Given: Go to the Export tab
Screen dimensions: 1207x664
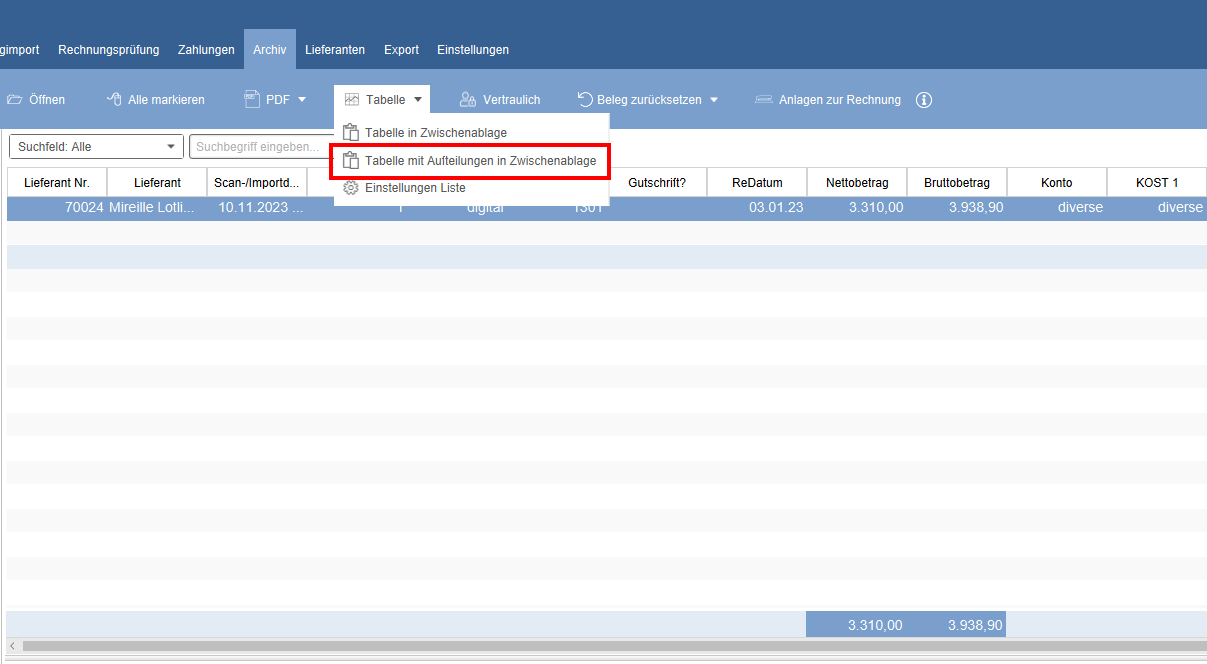Looking at the screenshot, I should pos(401,49).
